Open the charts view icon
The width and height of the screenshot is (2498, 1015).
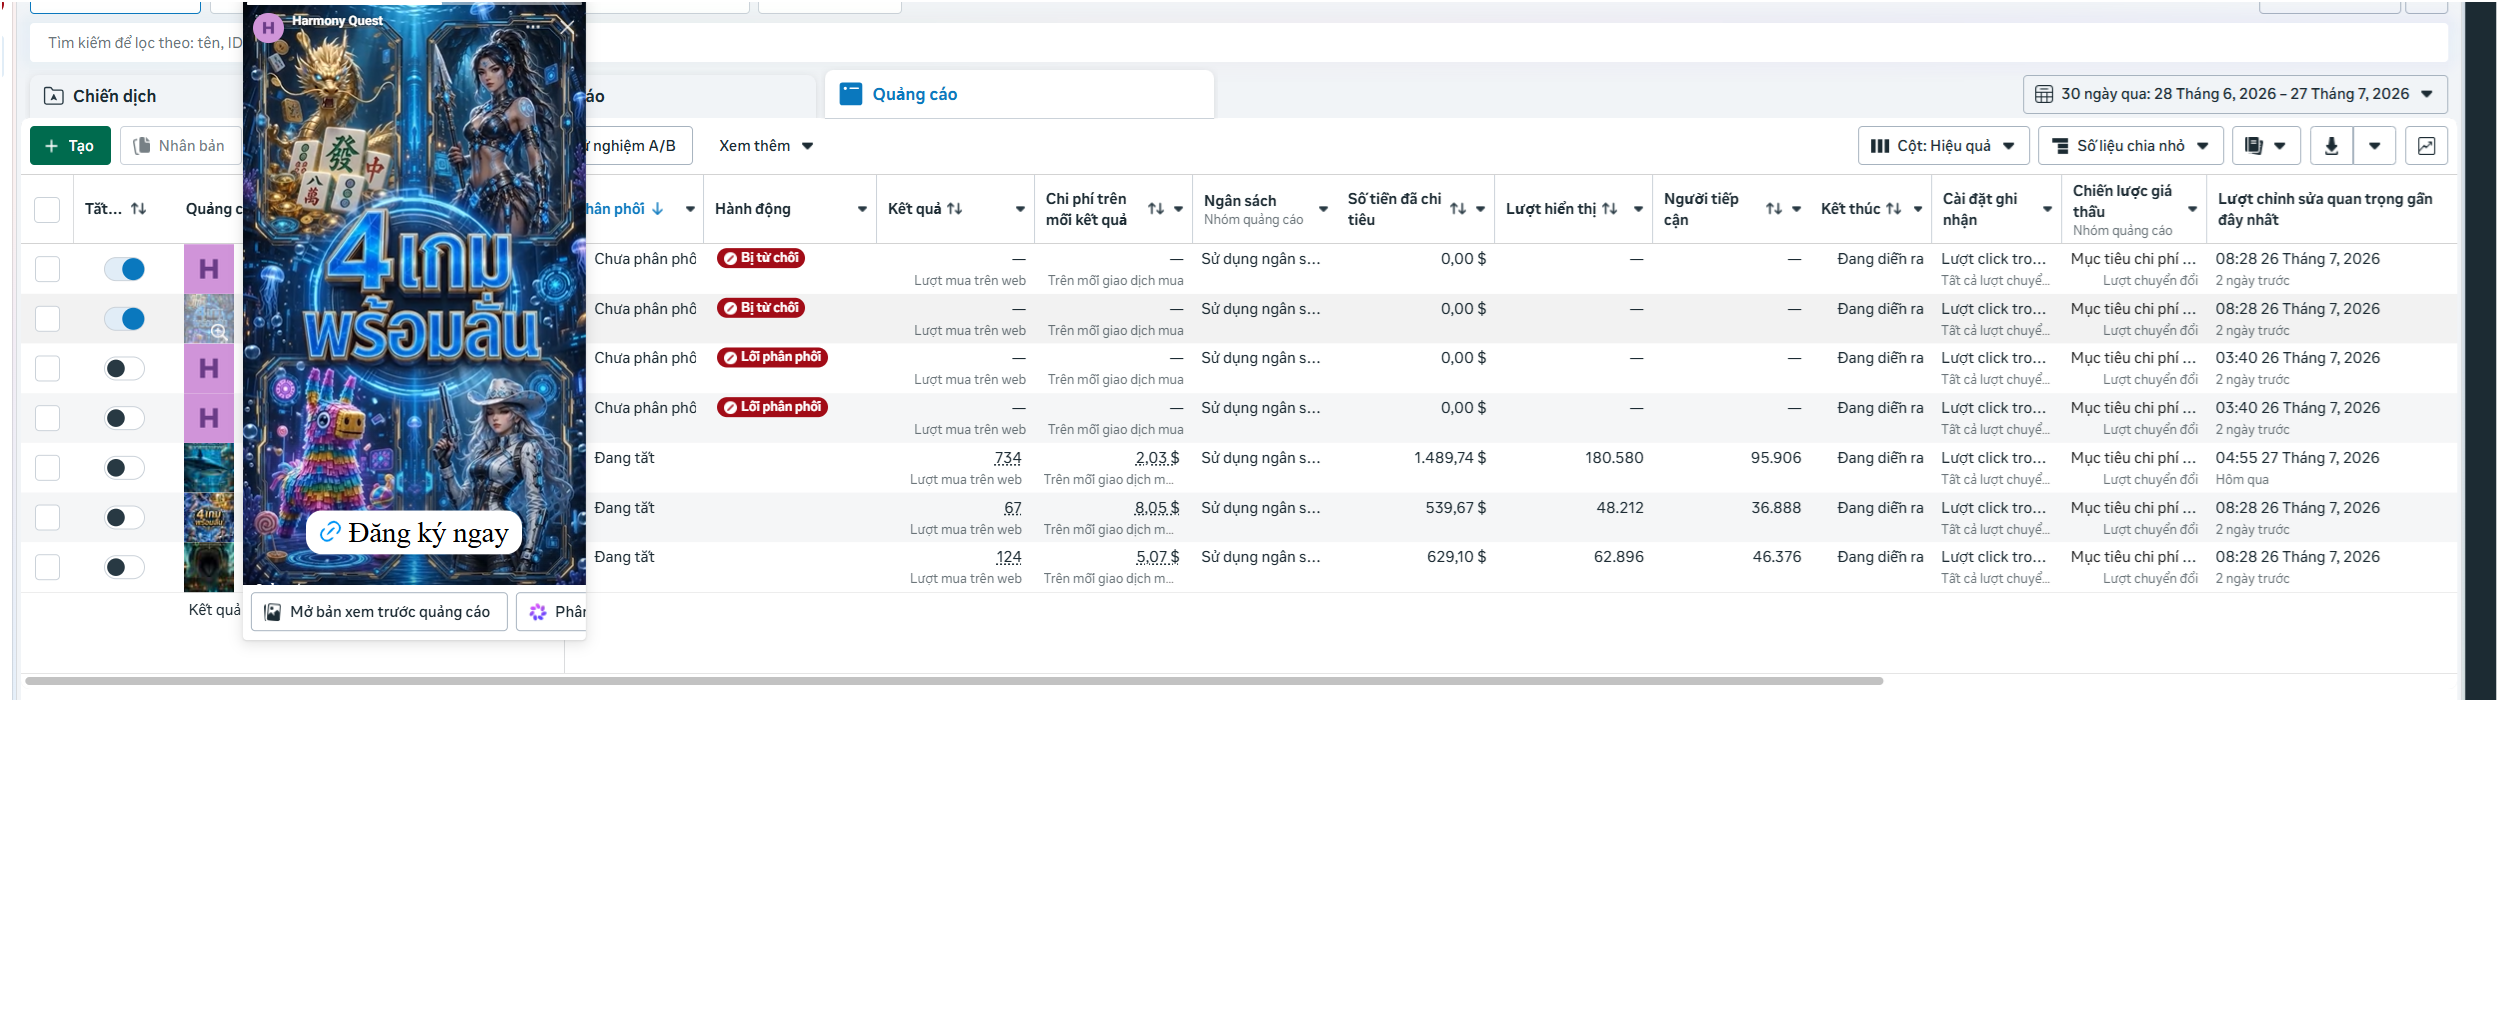point(2426,146)
